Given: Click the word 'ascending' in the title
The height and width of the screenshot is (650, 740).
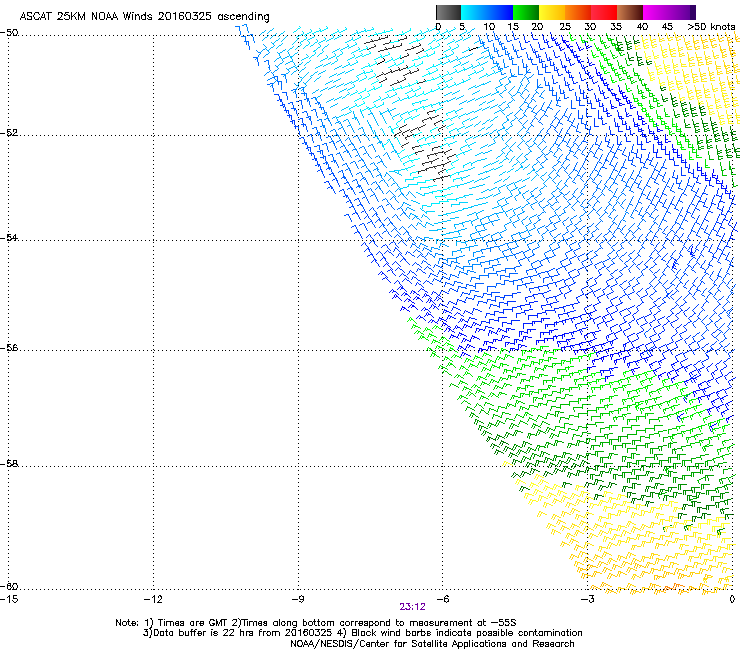Looking at the screenshot, I should (244, 17).
